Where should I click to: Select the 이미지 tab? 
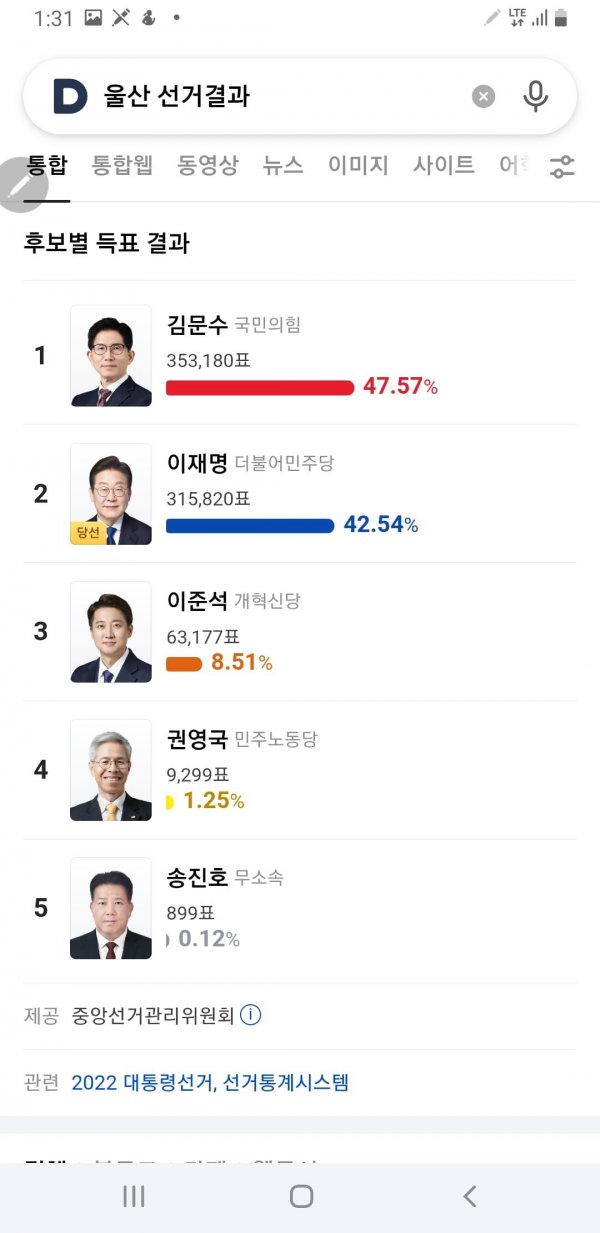[358, 165]
